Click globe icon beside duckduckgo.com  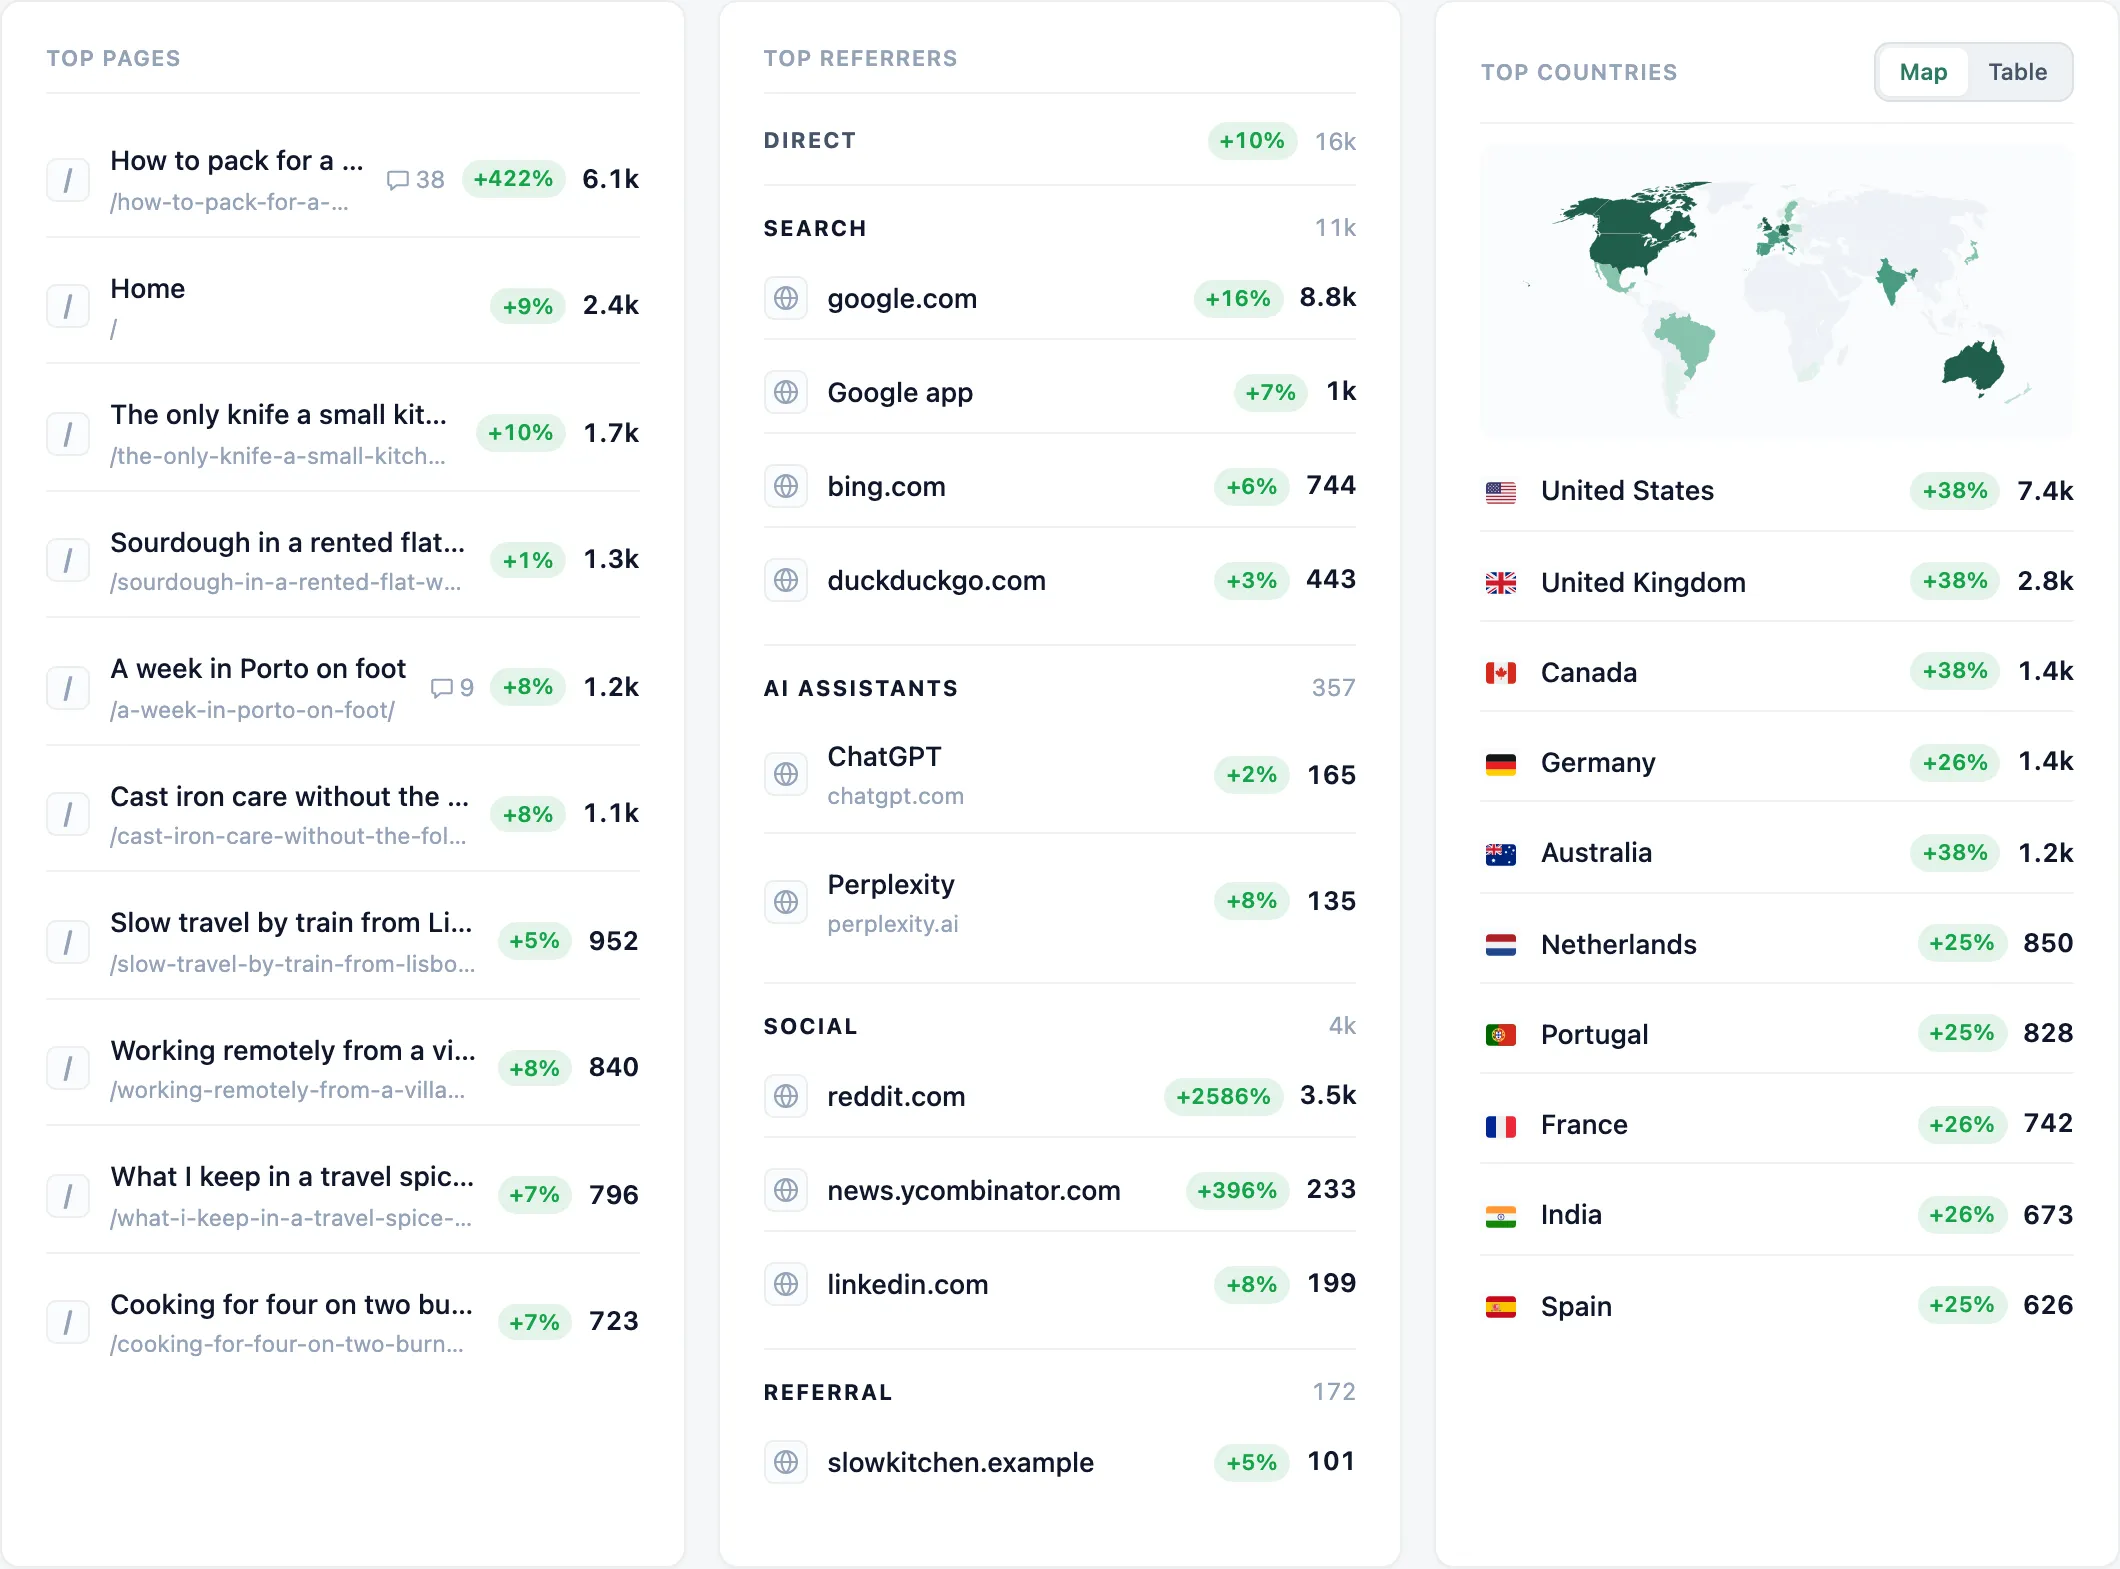pos(786,580)
